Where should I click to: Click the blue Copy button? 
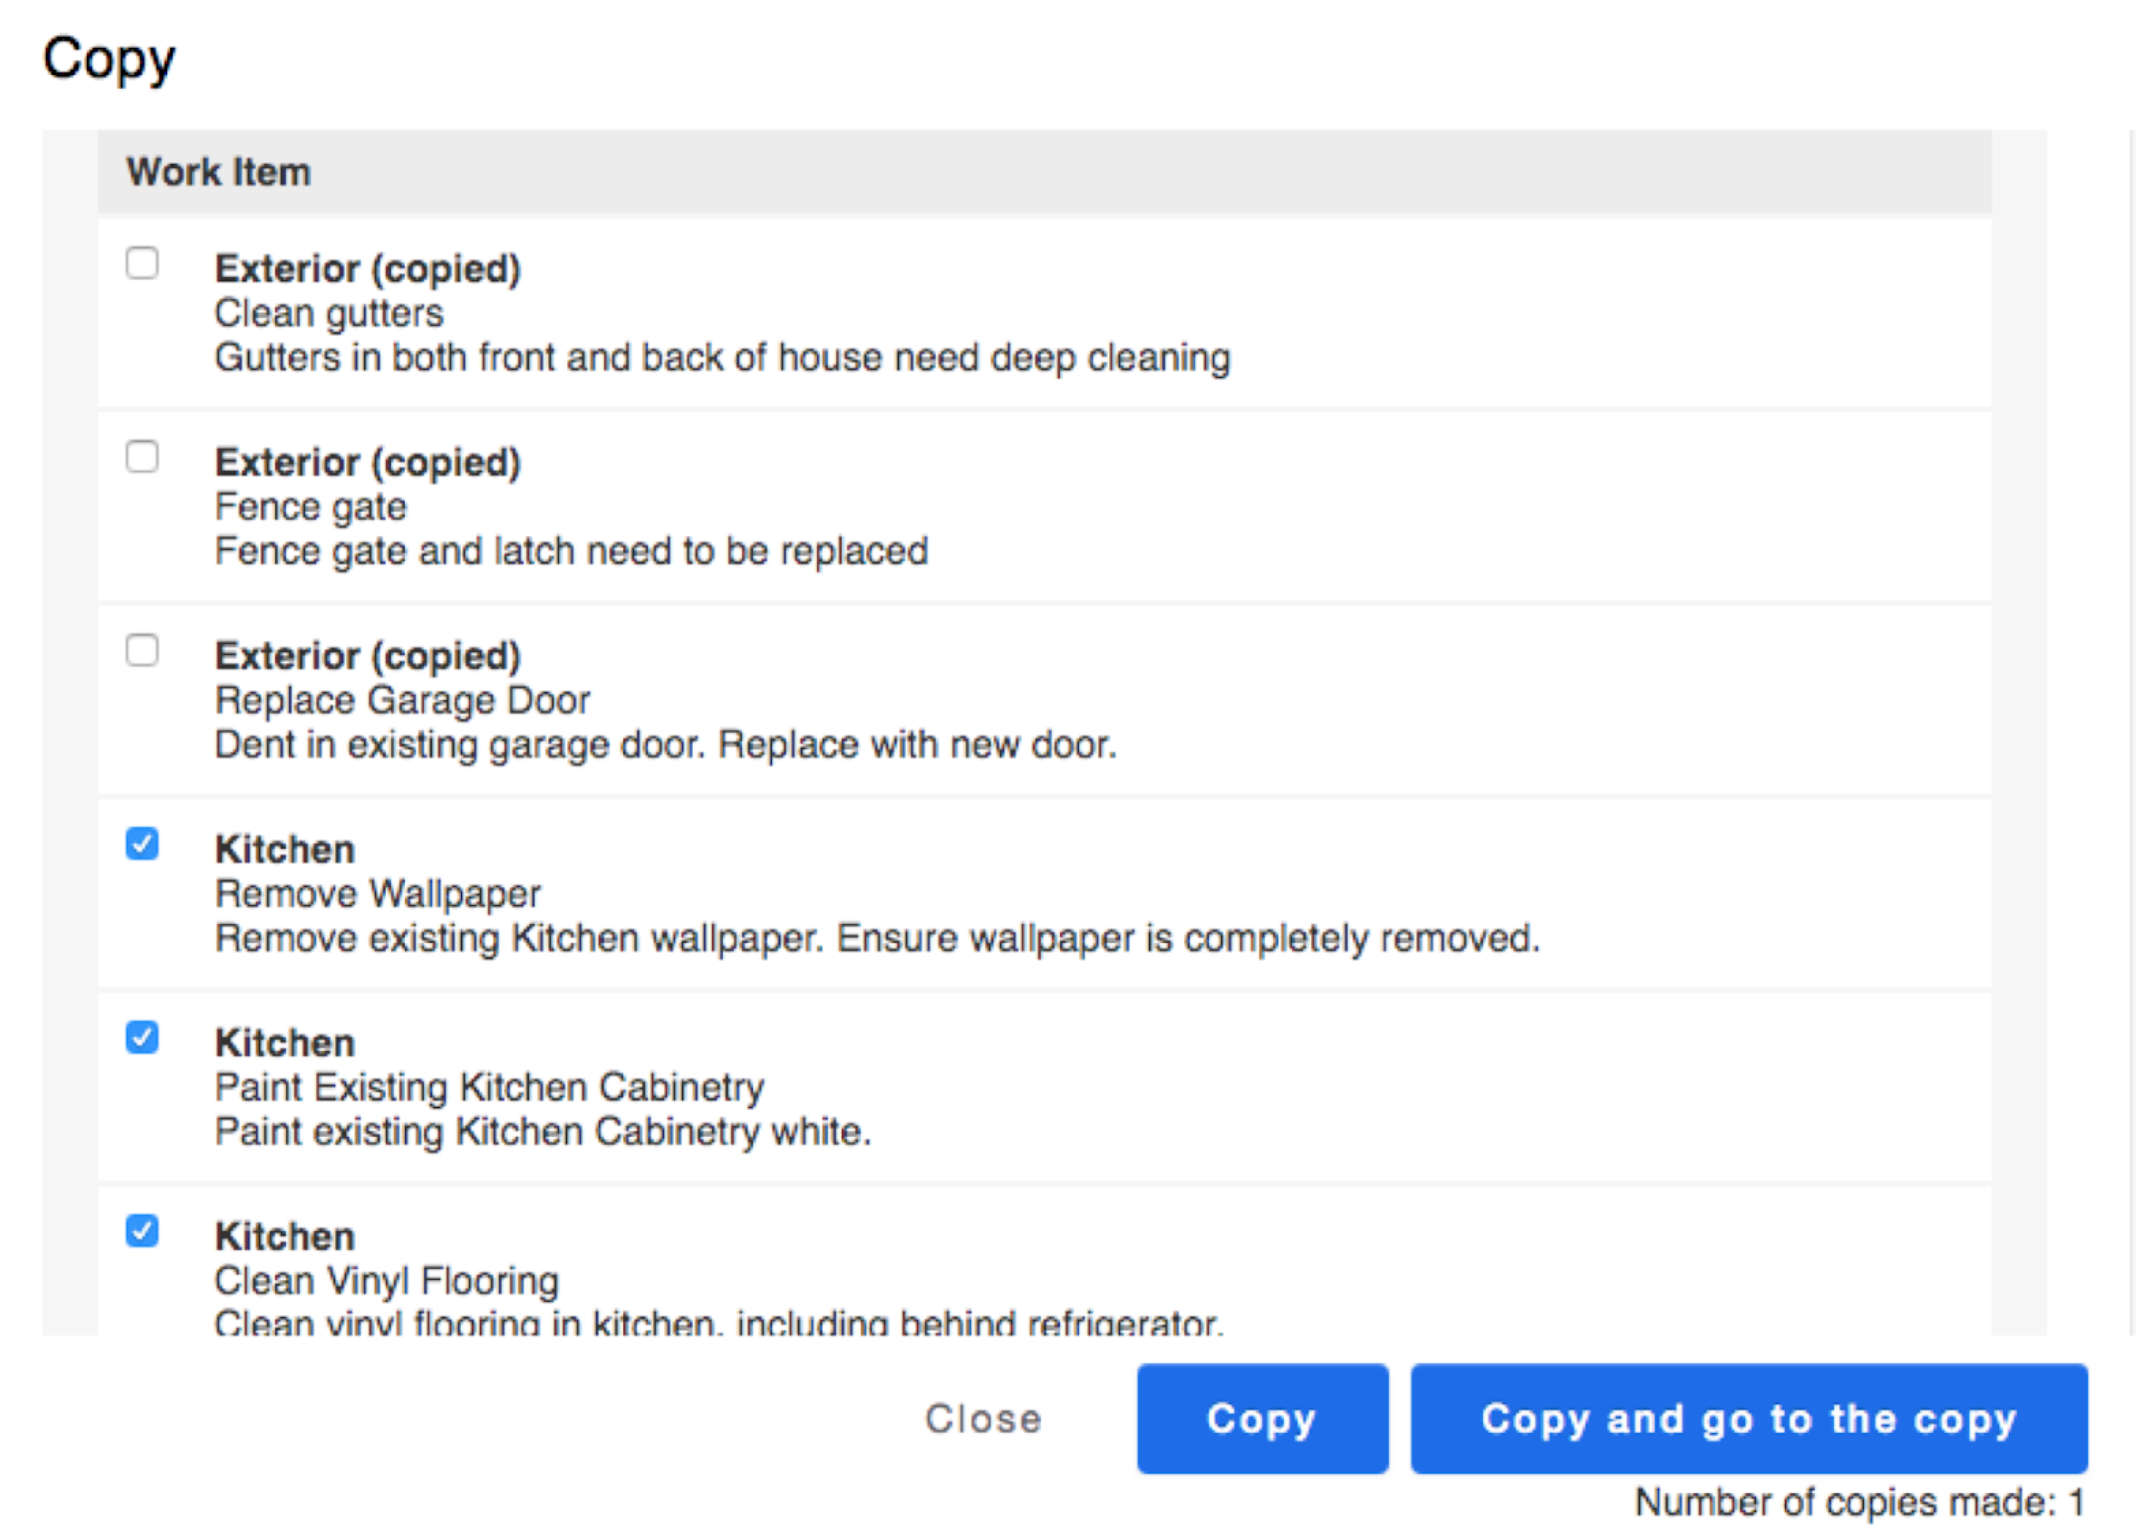click(x=1261, y=1418)
